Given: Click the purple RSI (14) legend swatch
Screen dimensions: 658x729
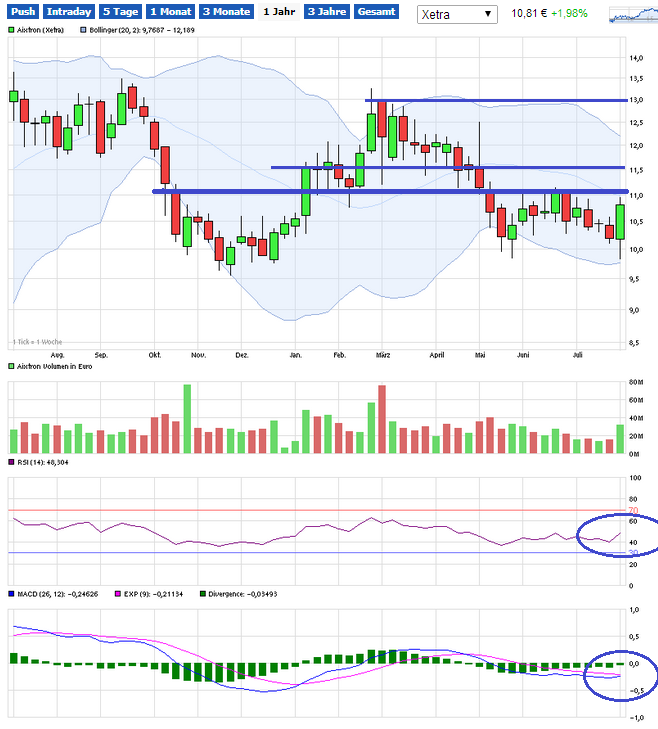Looking at the screenshot, I should [x=11, y=462].
